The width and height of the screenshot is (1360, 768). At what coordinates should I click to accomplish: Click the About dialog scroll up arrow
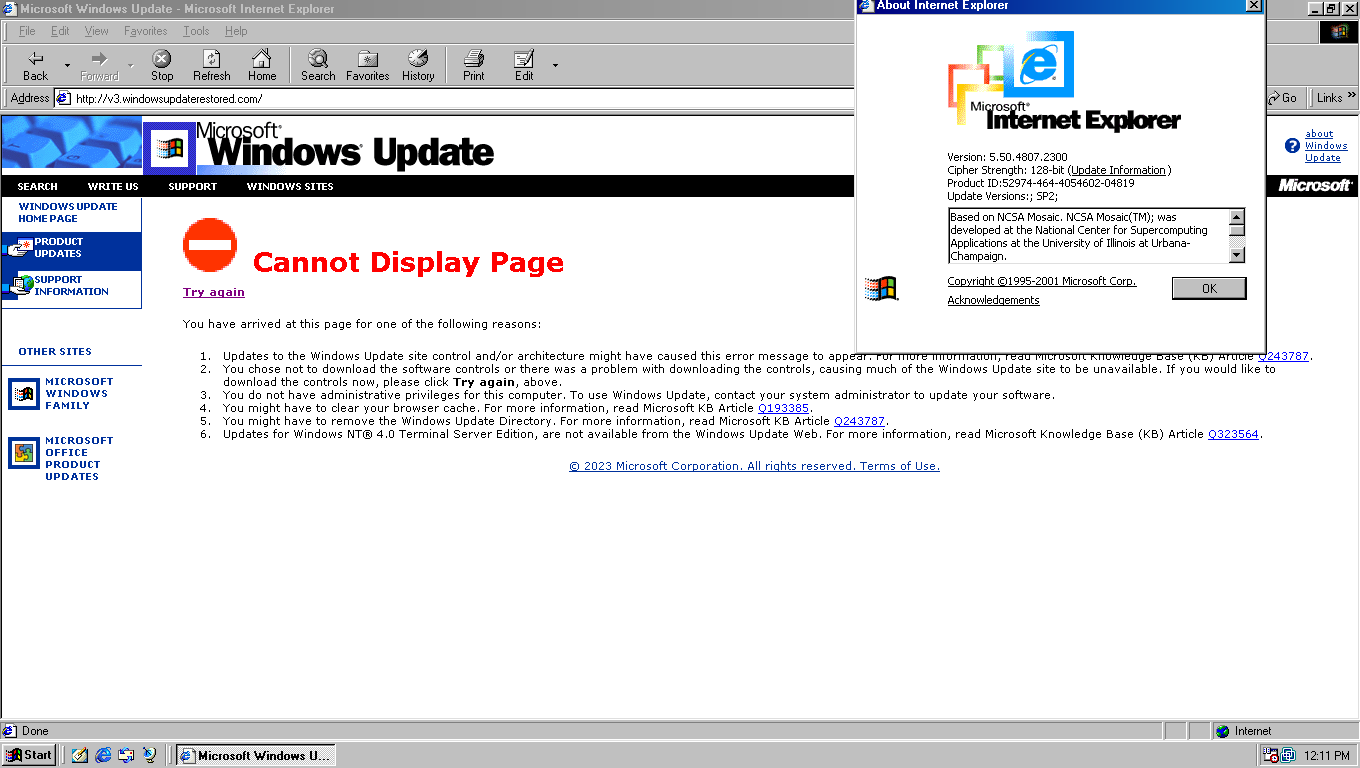pos(1237,217)
